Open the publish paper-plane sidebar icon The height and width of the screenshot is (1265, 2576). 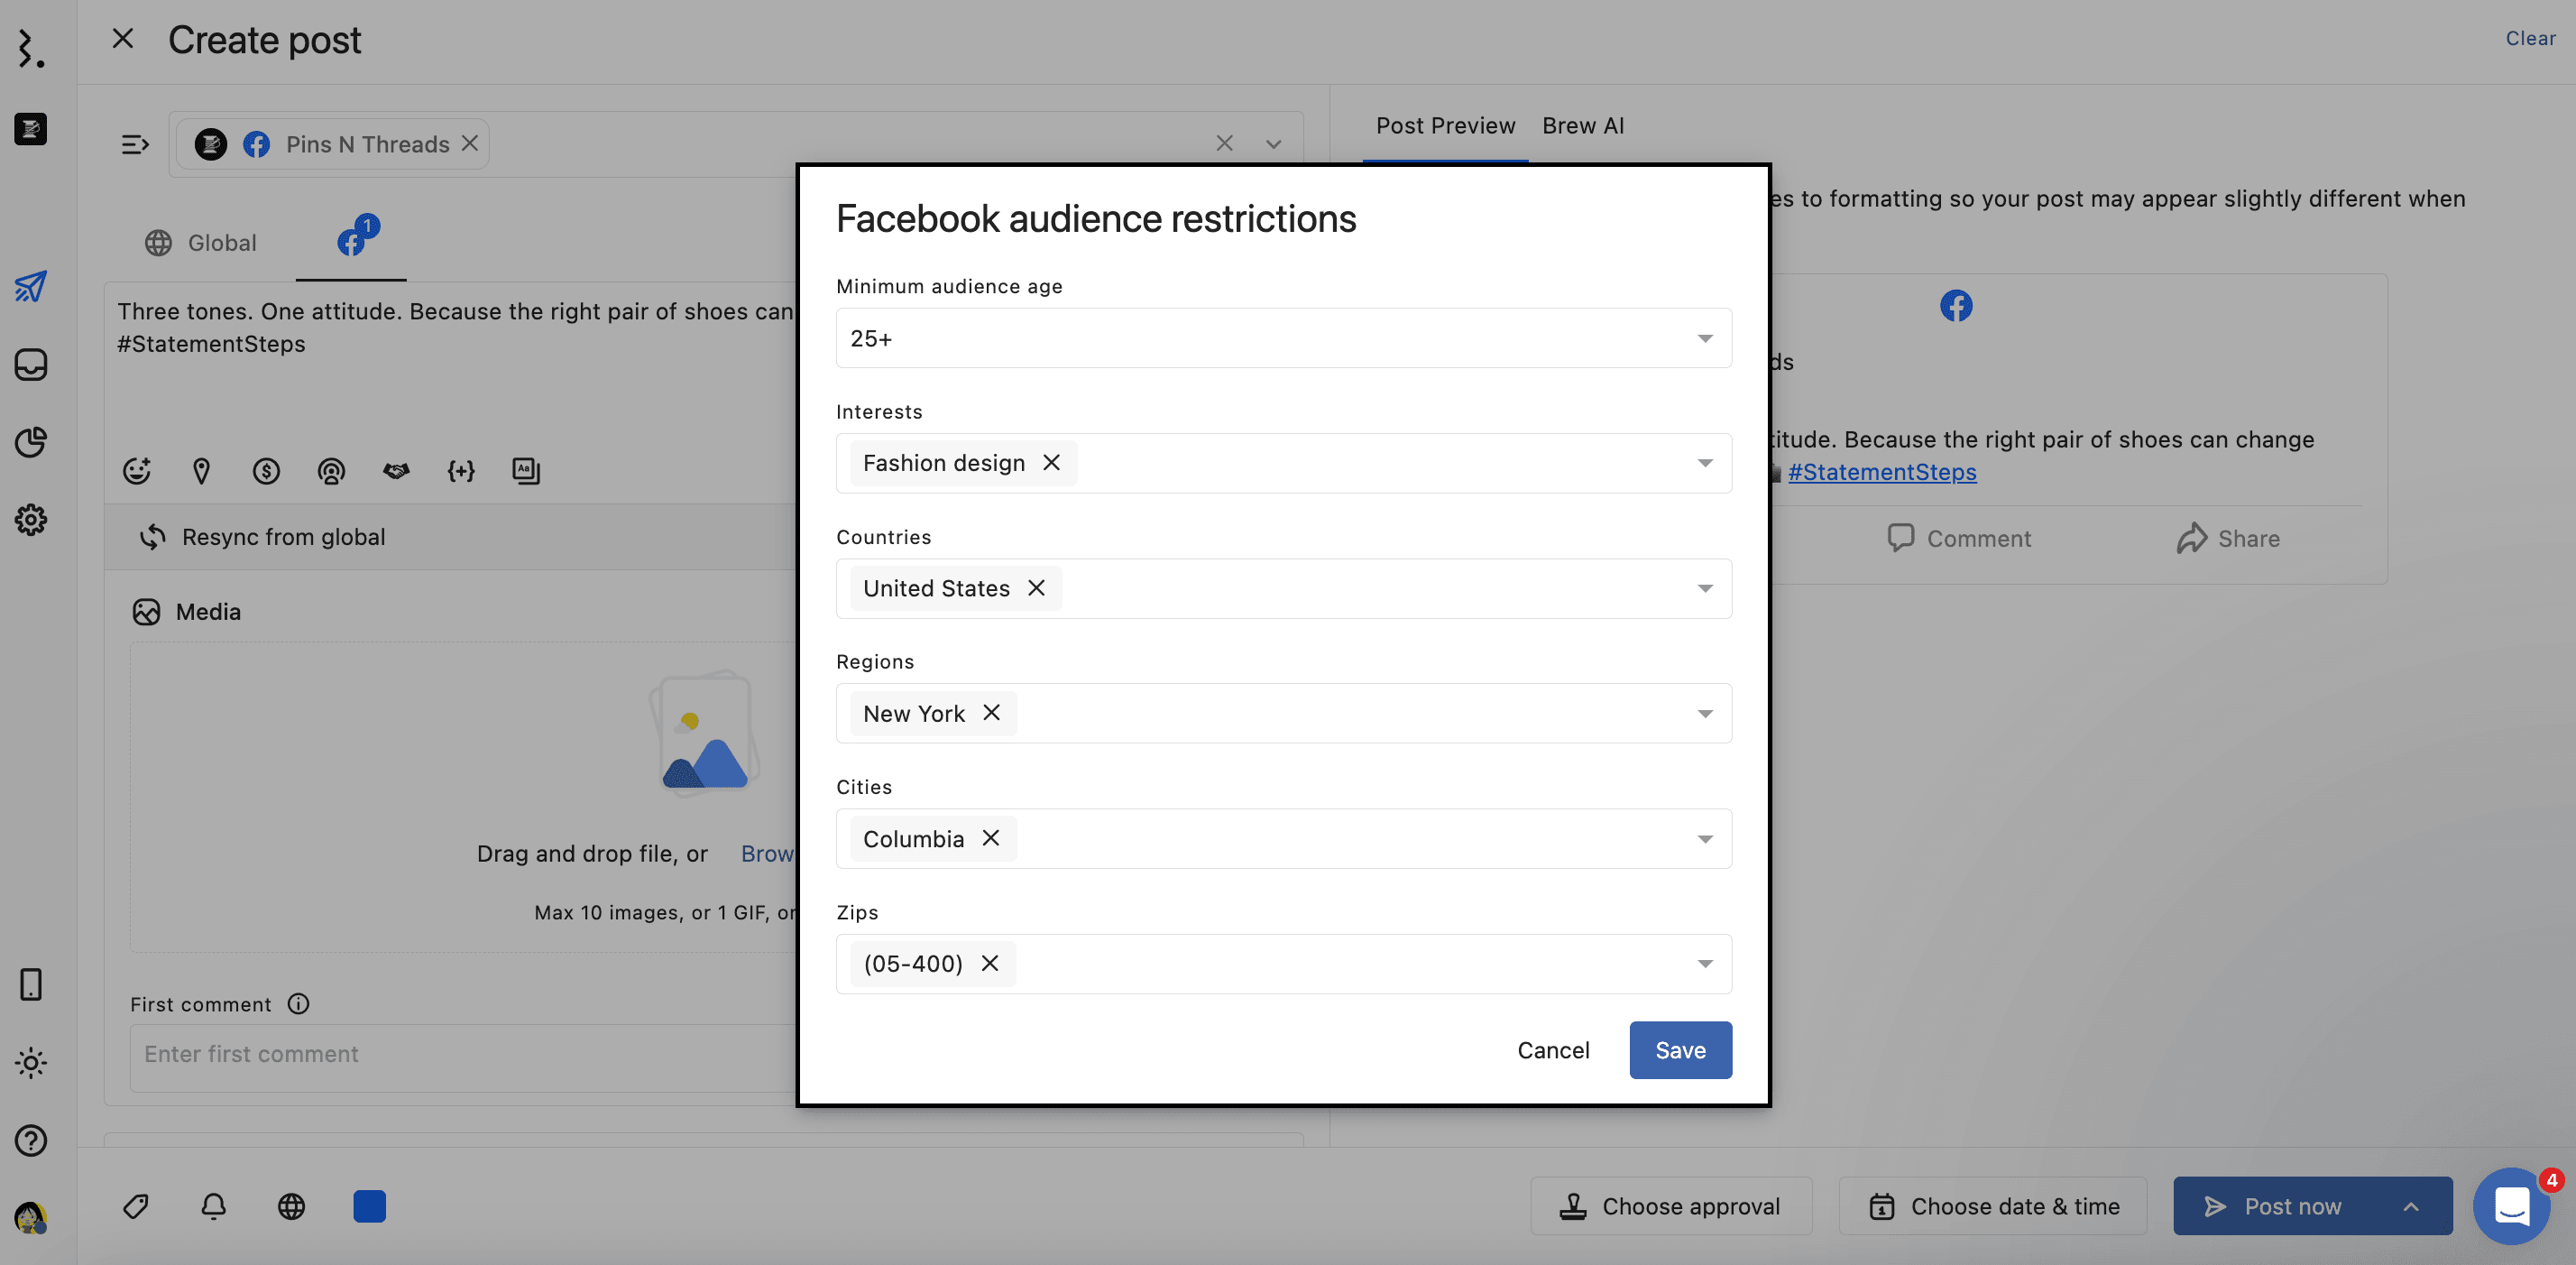pos(30,287)
